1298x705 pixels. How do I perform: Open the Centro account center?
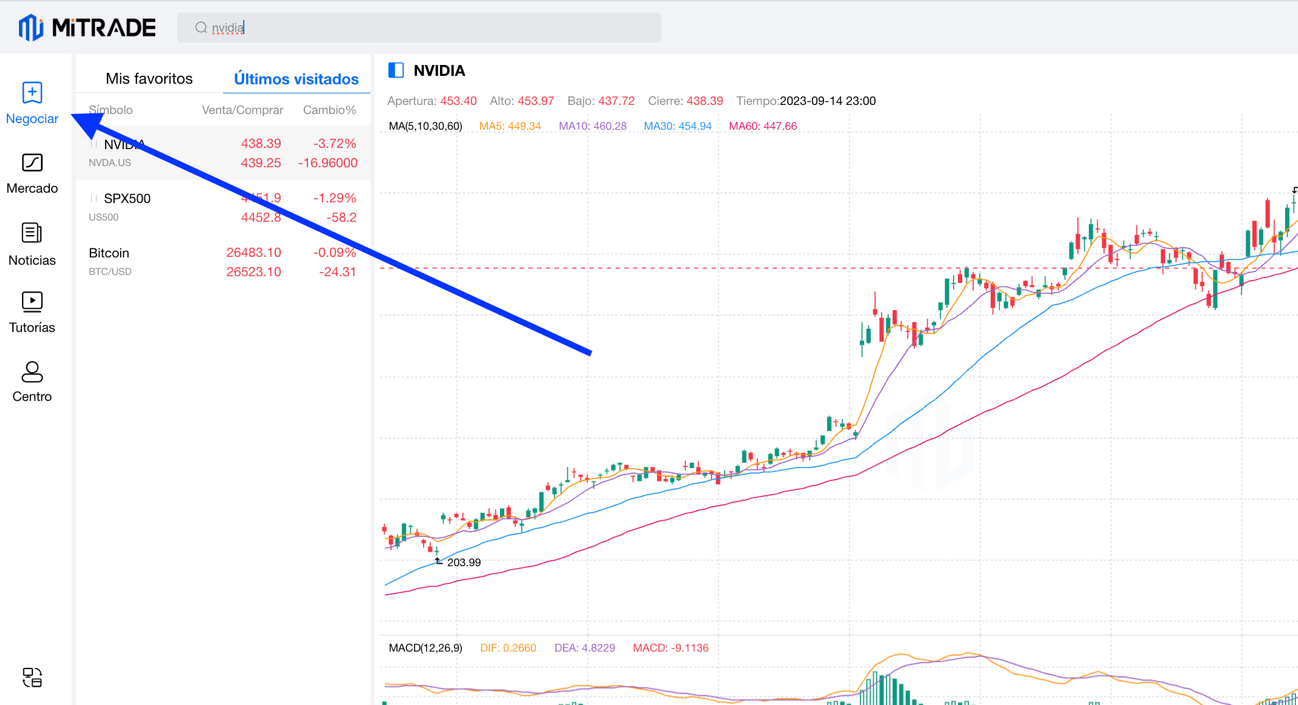pos(32,382)
